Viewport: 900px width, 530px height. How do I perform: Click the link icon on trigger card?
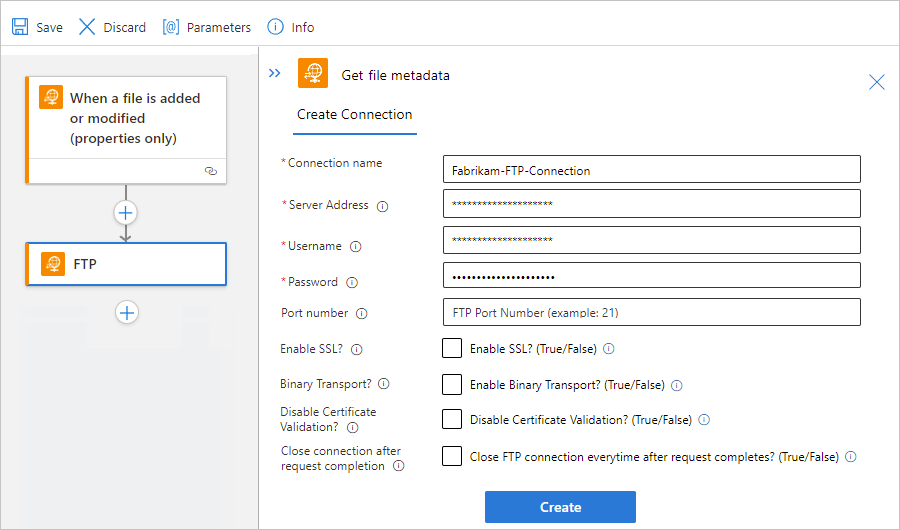point(210,171)
